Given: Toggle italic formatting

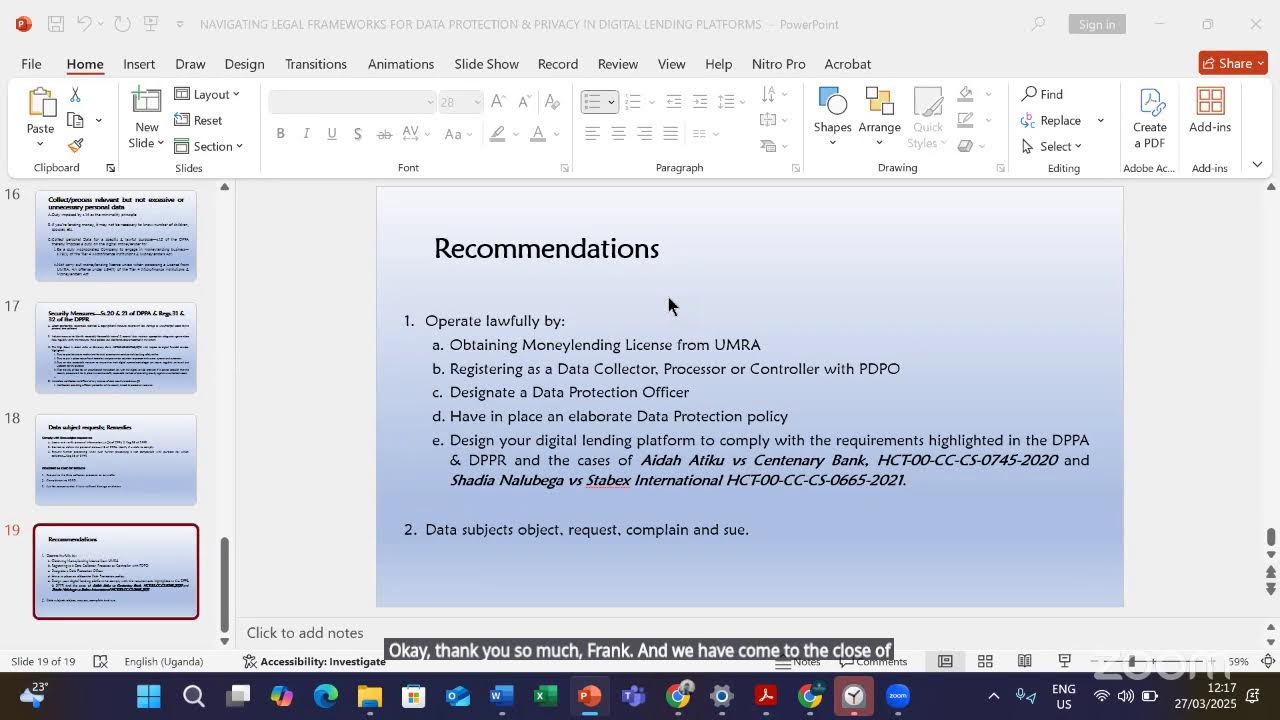Looking at the screenshot, I should point(306,134).
